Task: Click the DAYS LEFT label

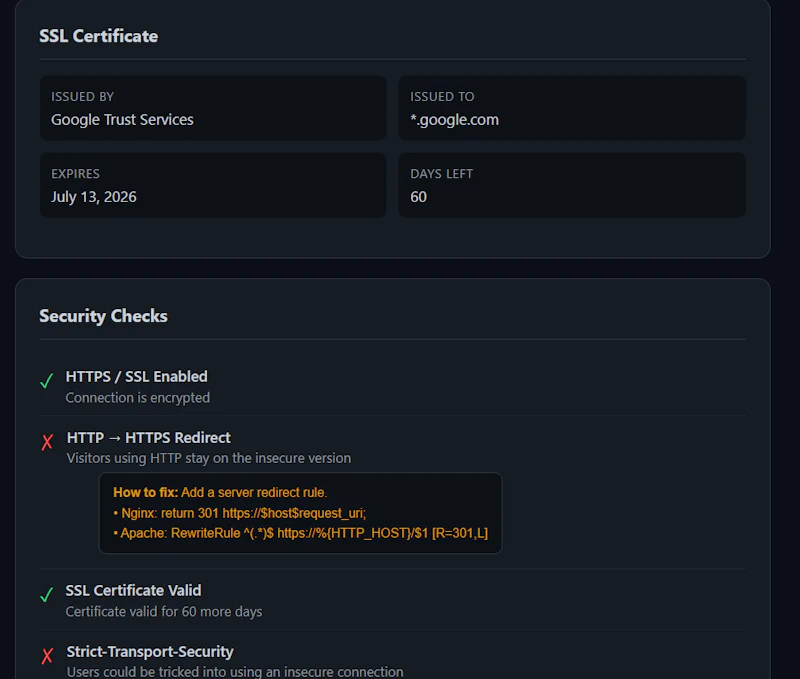Action: (441, 174)
